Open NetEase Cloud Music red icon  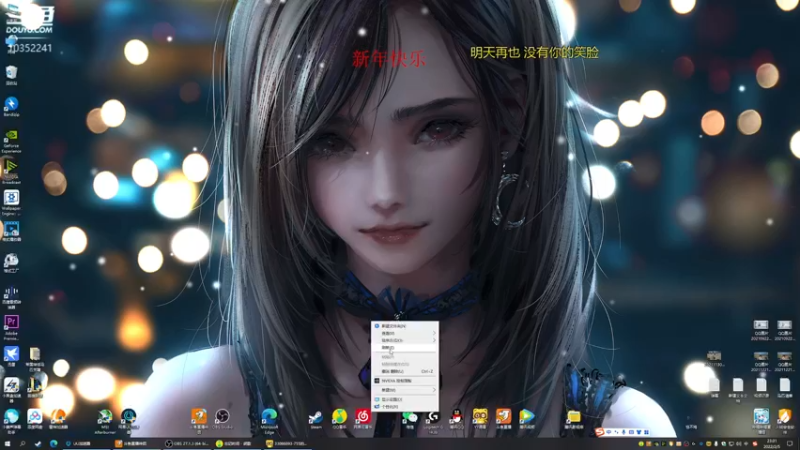tap(363, 419)
